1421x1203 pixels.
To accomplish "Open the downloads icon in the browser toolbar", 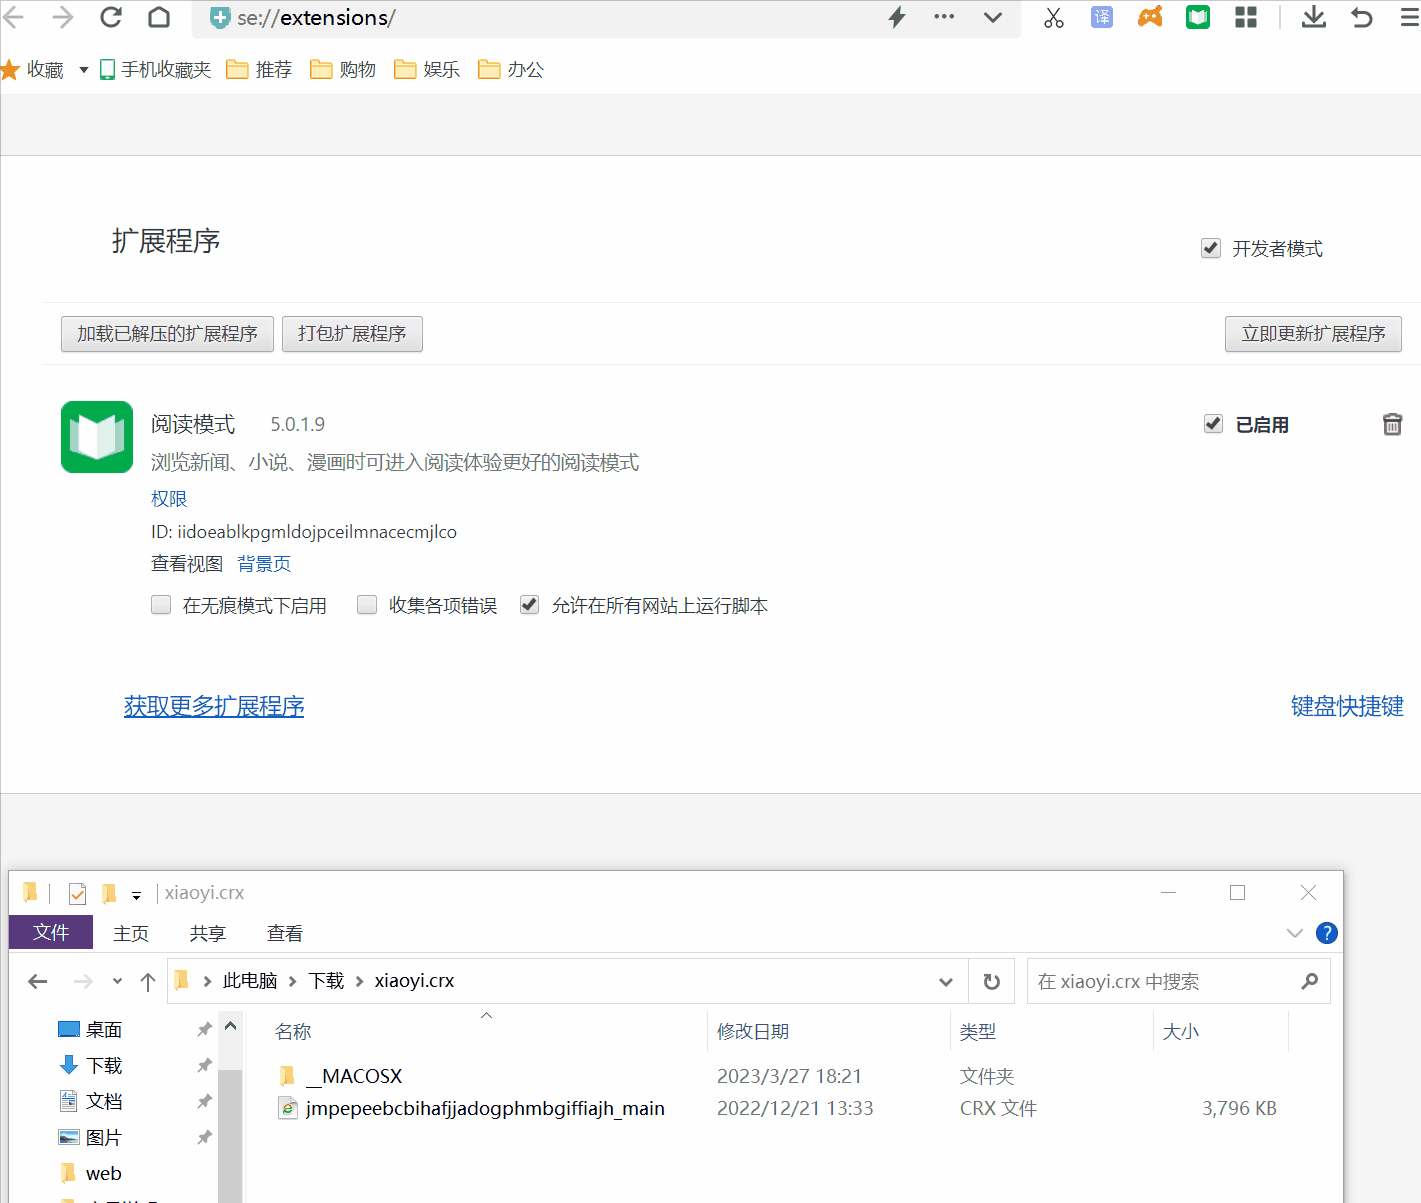I will click(1314, 18).
